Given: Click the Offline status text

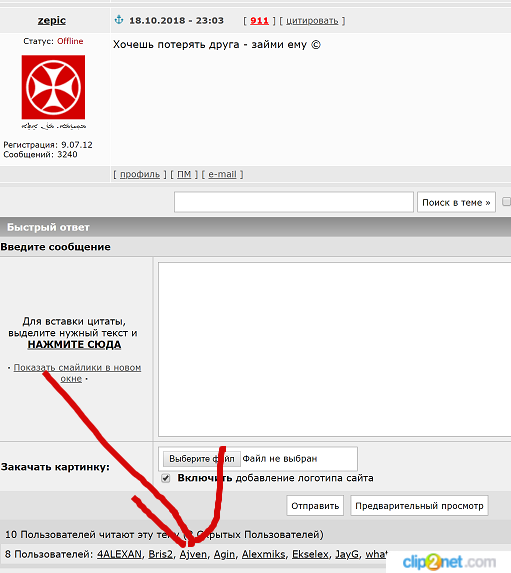Looking at the screenshot, I should coord(70,41).
